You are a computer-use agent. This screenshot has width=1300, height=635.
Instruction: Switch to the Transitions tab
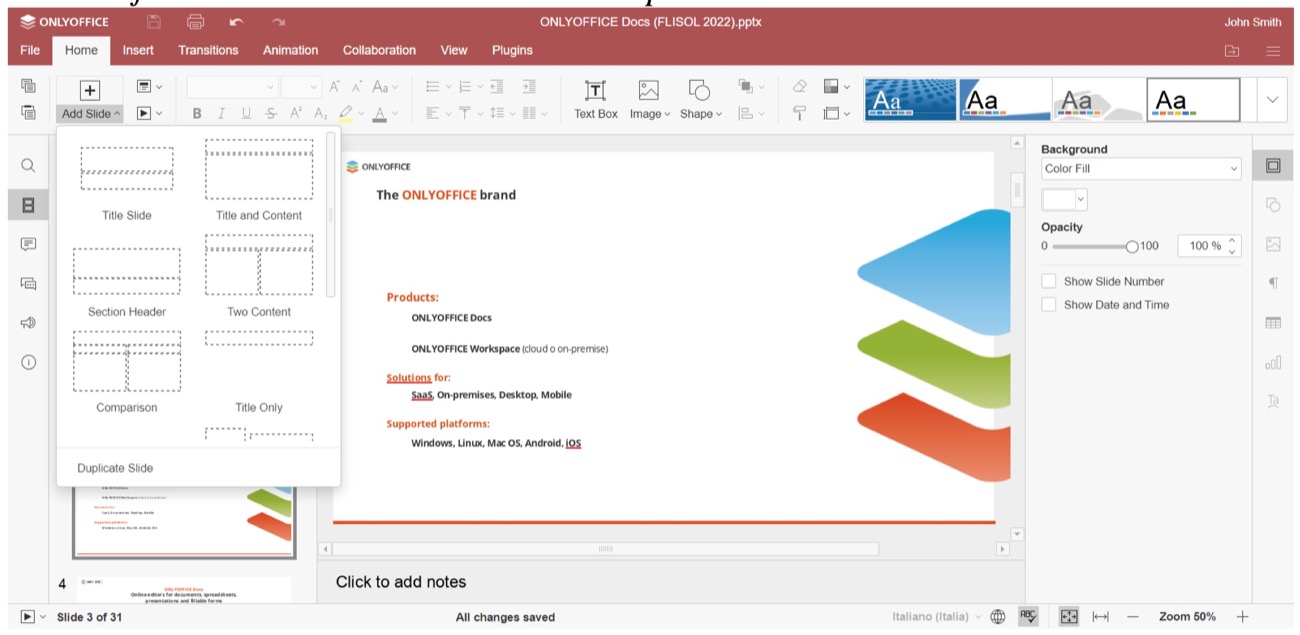click(x=208, y=50)
